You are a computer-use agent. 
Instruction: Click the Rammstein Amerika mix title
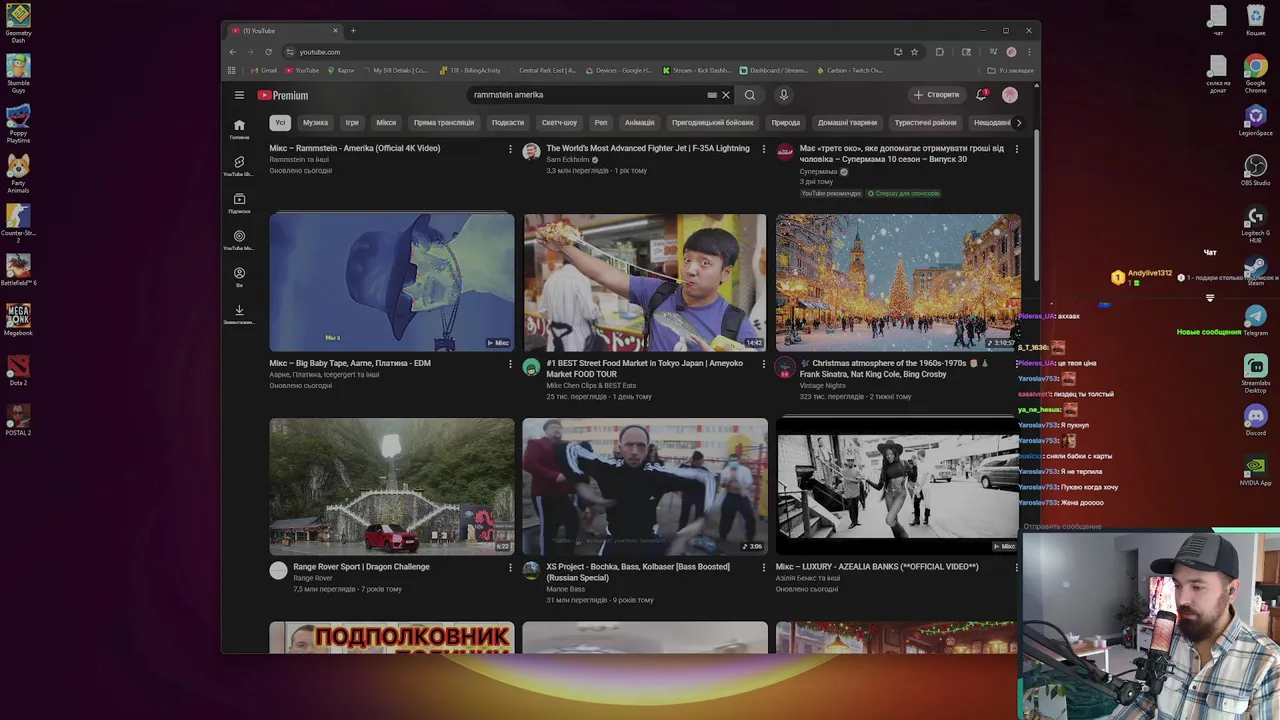point(355,148)
